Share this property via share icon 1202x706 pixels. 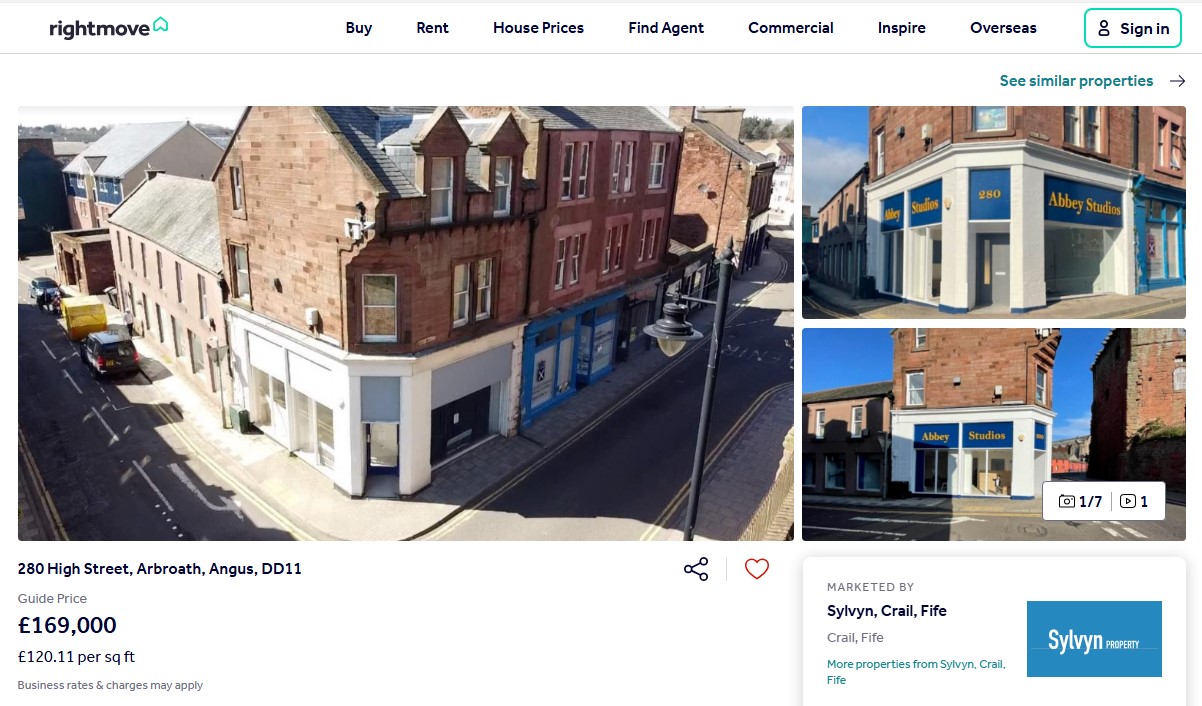click(x=696, y=569)
